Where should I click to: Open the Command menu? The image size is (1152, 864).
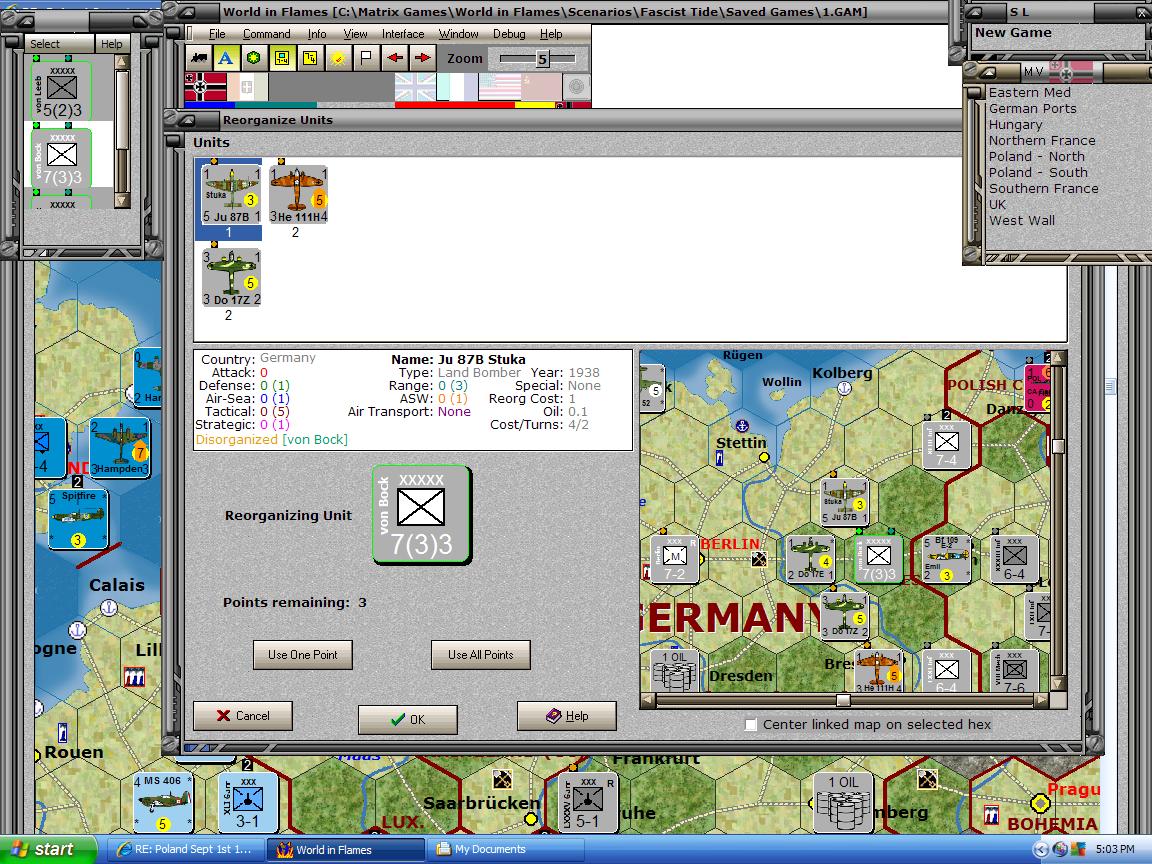tap(267, 34)
